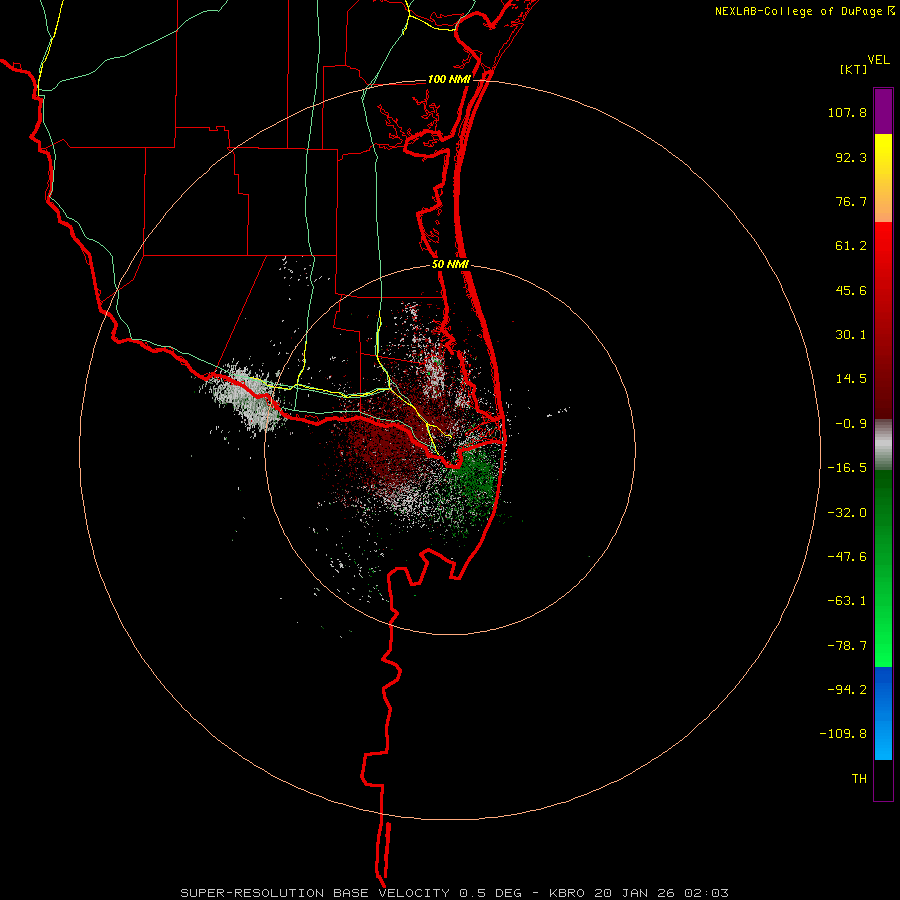900x900 pixels.
Task: Click the 100 NMI range ring label
Action: coord(449,79)
